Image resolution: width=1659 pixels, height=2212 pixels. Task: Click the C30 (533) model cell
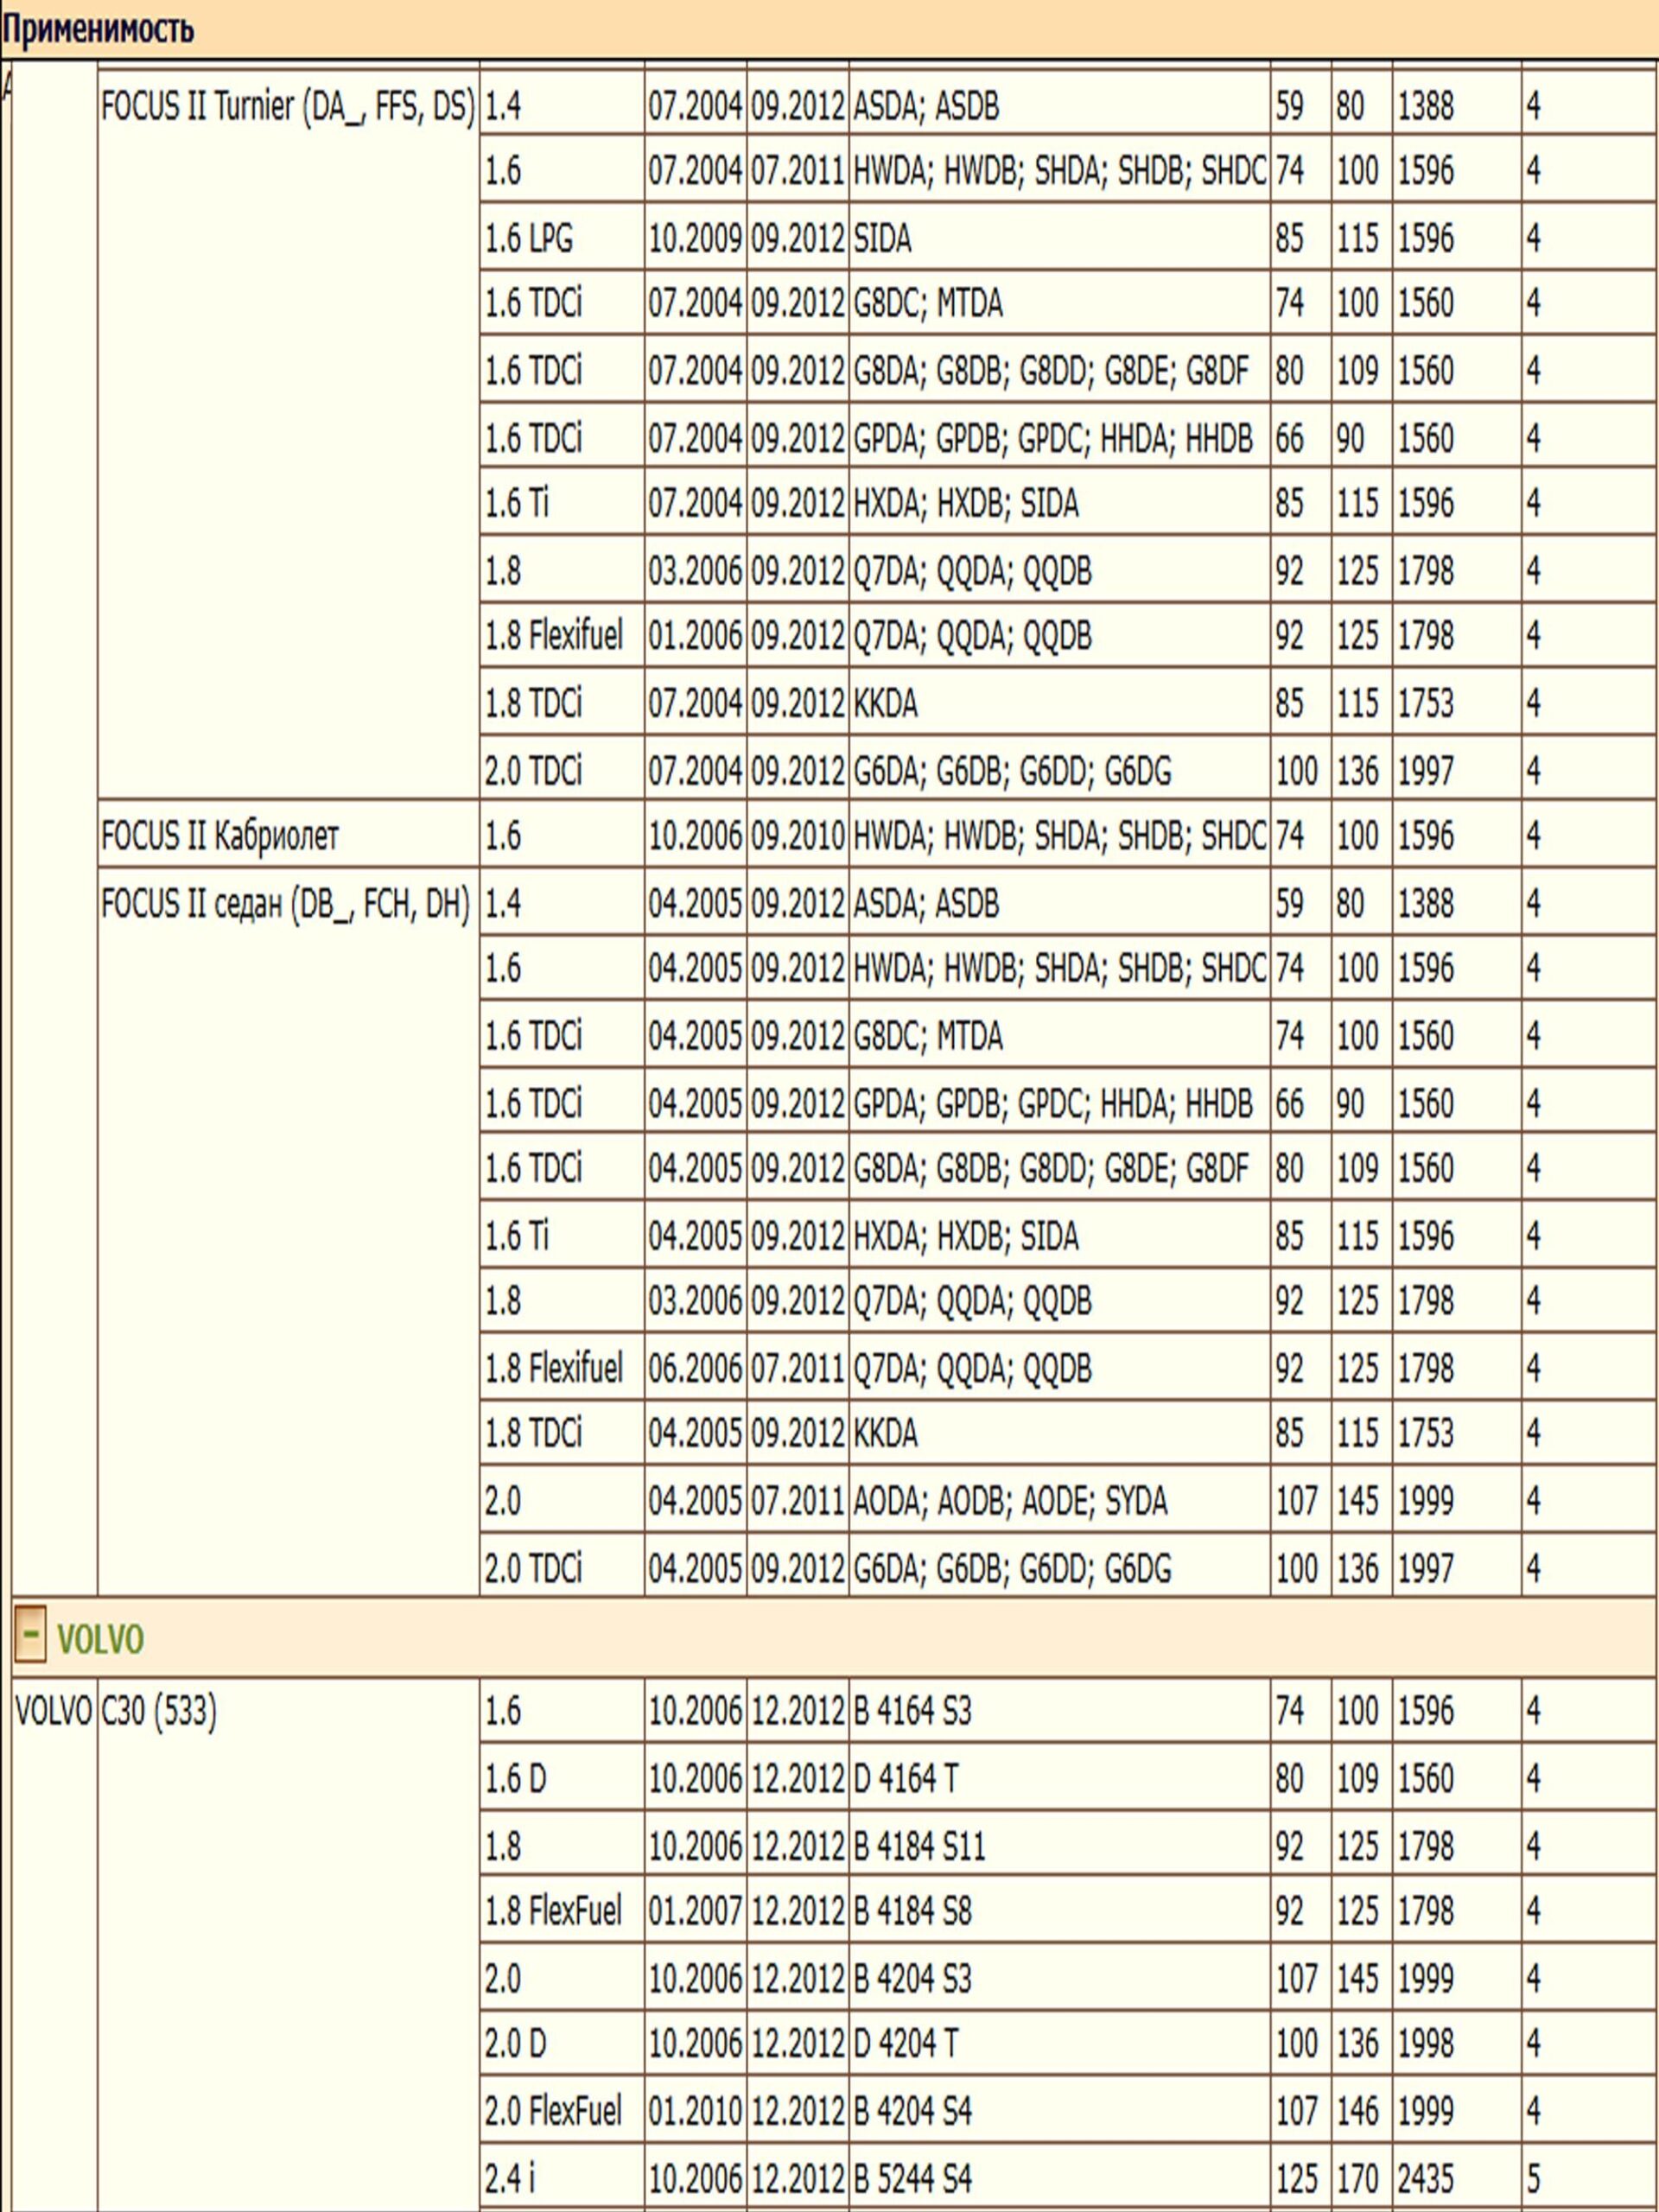click(x=160, y=1711)
